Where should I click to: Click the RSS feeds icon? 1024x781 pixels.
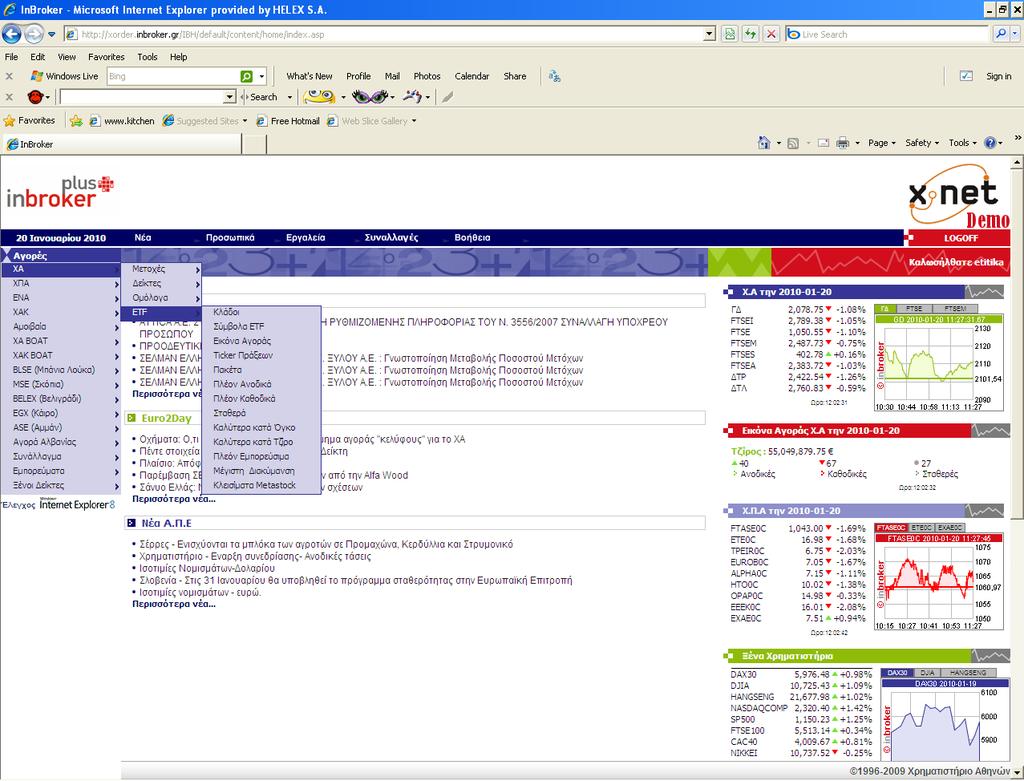tap(793, 143)
